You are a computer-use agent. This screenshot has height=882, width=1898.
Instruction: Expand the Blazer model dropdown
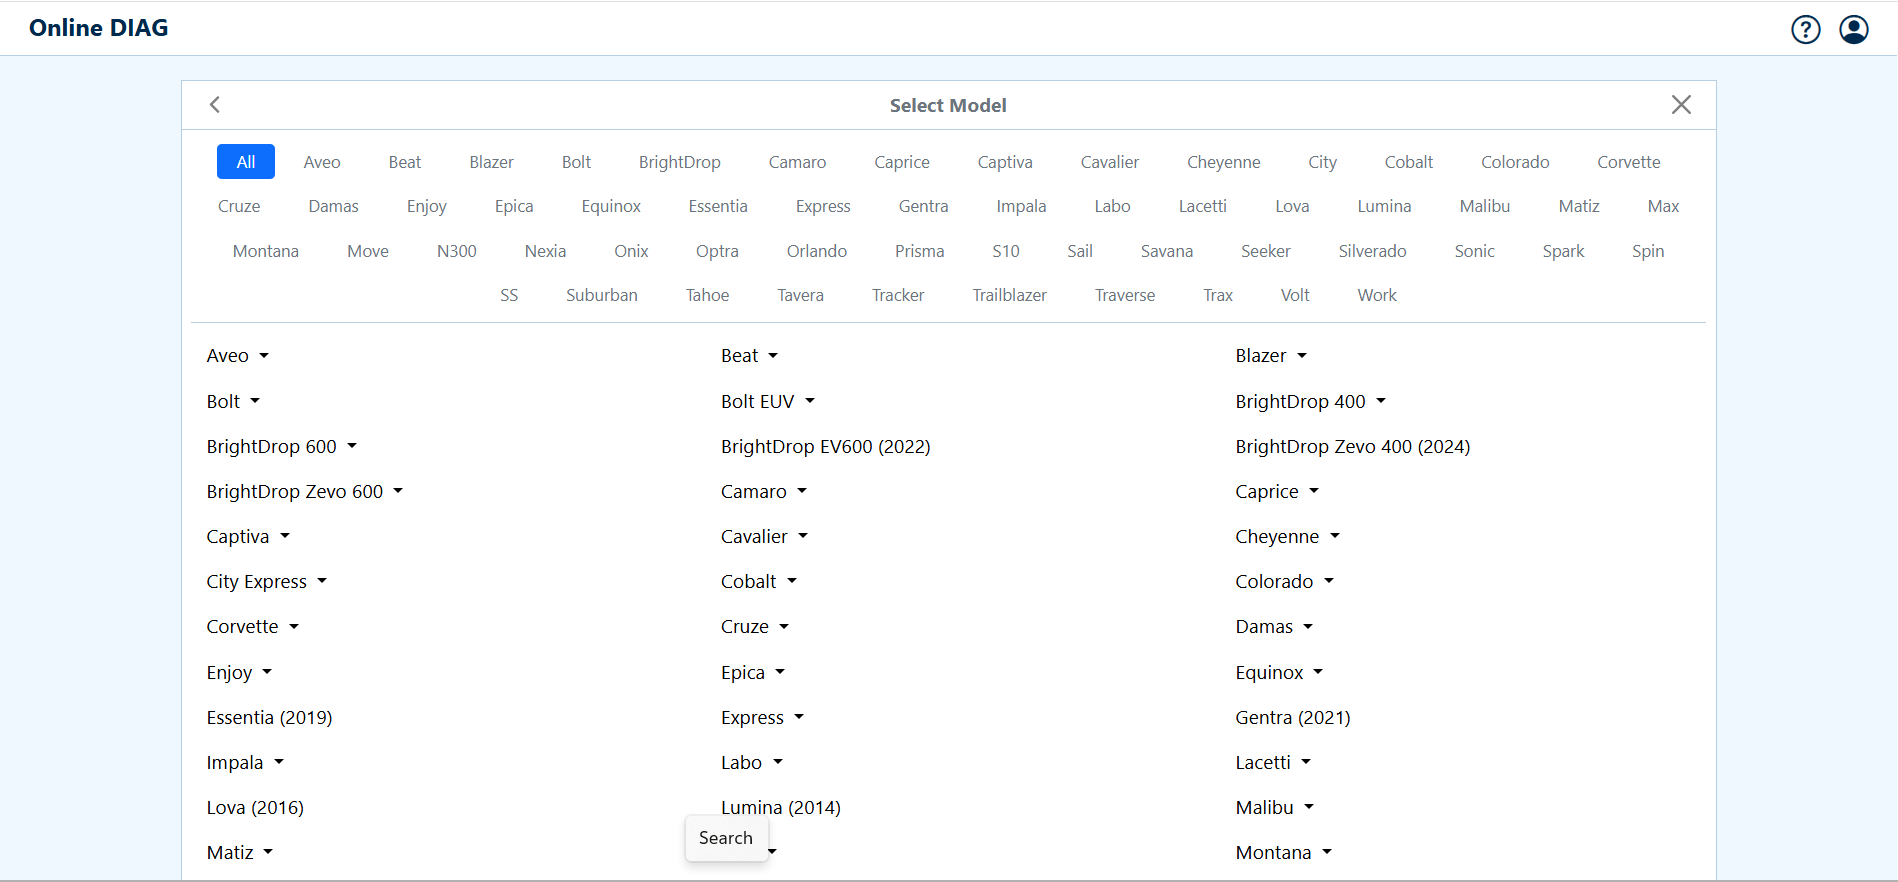(1271, 356)
